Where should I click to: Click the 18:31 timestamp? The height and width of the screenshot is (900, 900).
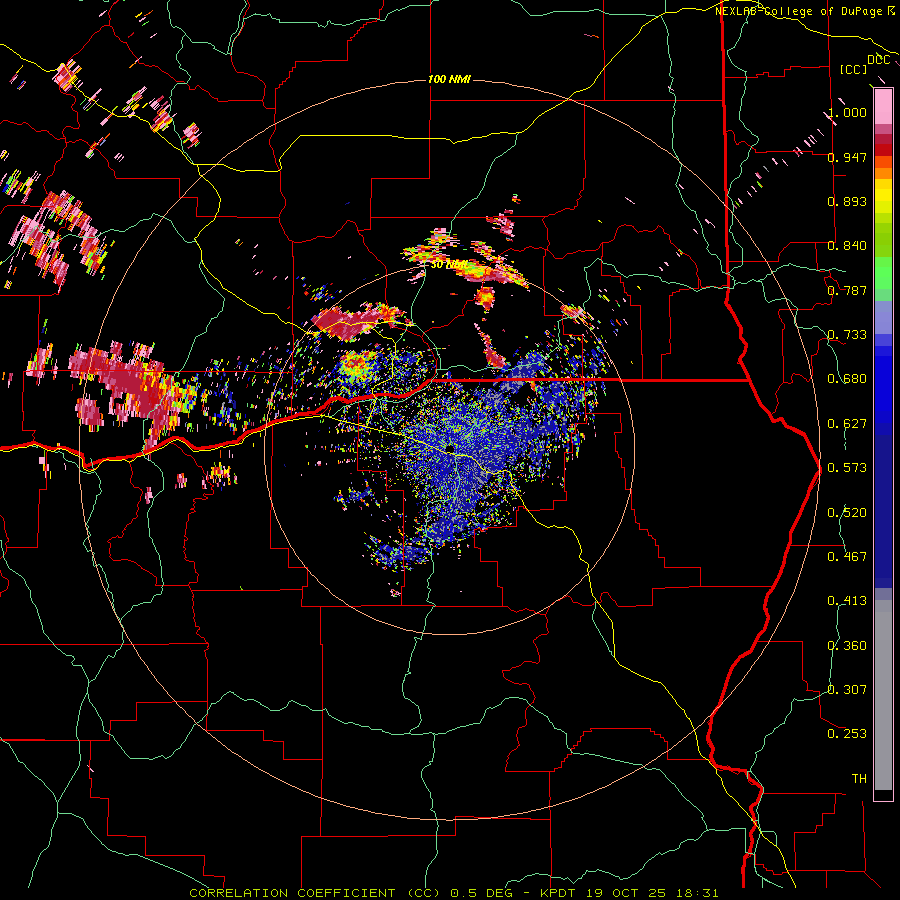click(695, 893)
